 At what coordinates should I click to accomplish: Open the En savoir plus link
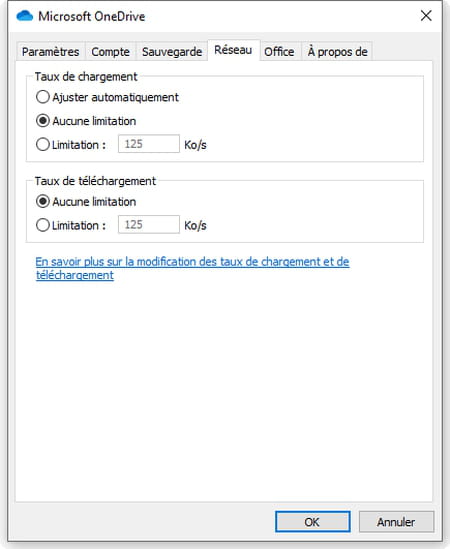point(192,268)
